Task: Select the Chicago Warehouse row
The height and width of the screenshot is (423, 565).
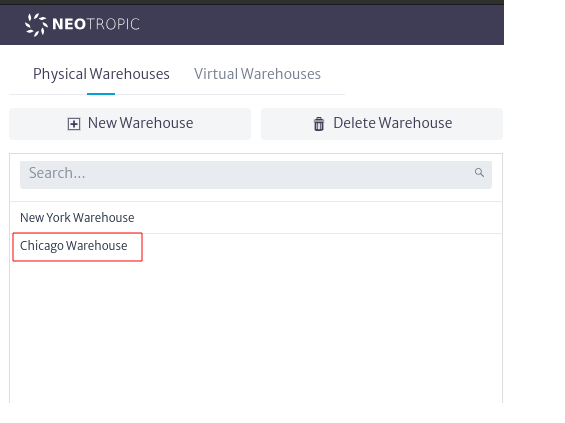Action: click(x=256, y=247)
